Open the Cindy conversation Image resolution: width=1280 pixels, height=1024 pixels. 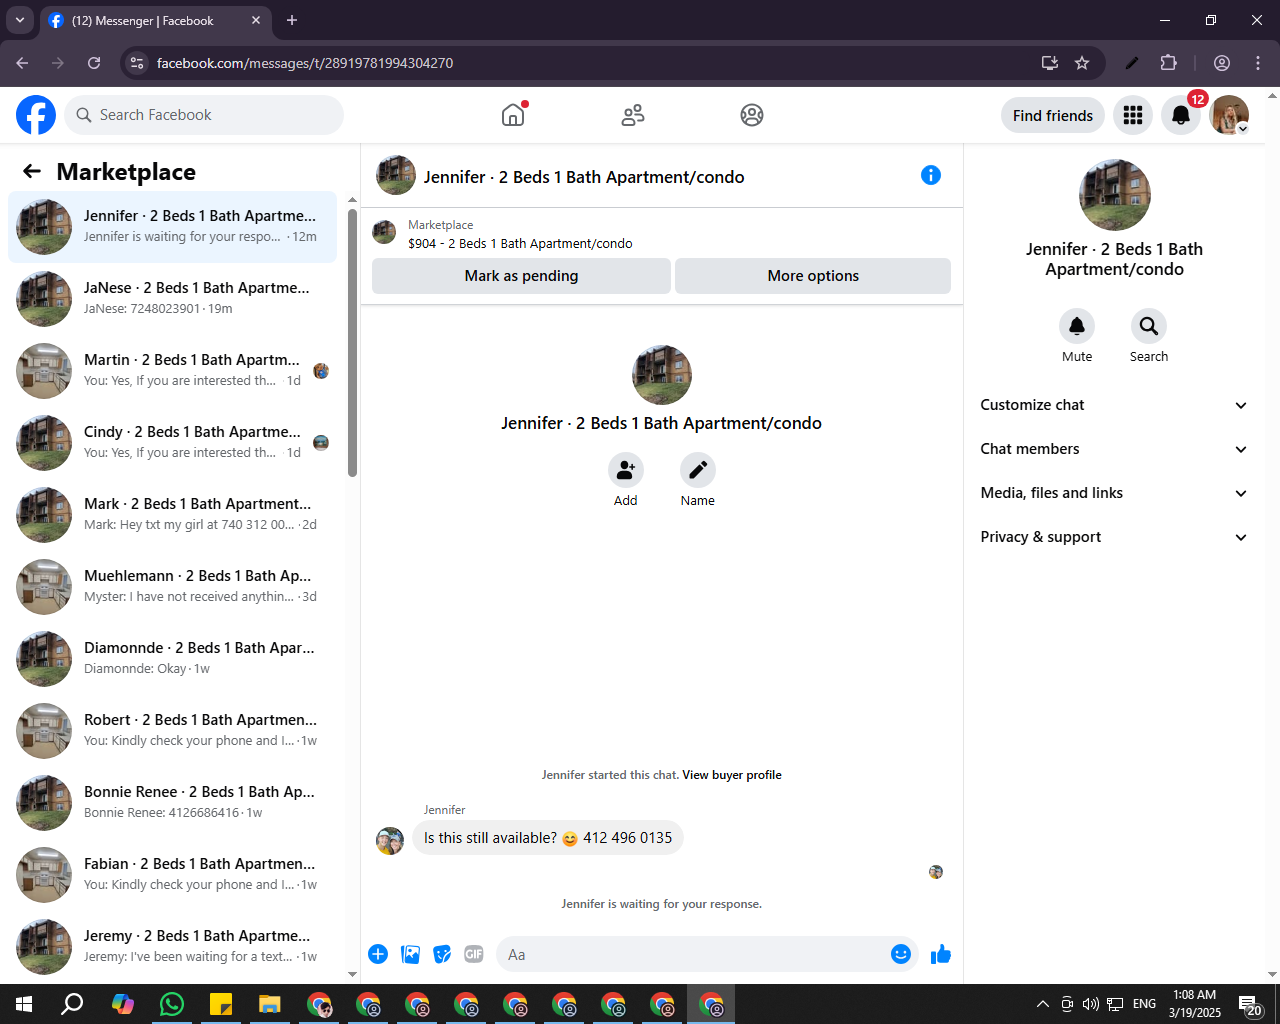(172, 443)
